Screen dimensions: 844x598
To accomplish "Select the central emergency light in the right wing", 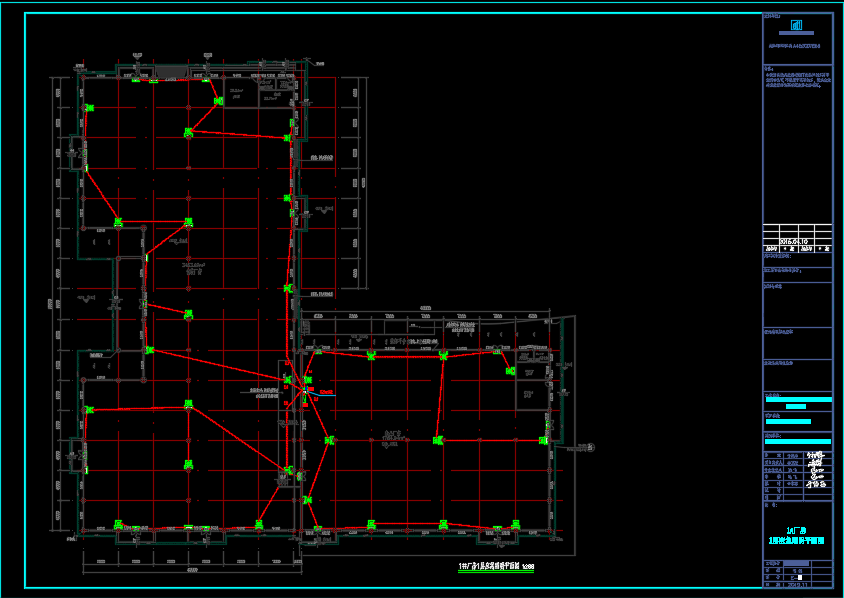I will [437, 440].
